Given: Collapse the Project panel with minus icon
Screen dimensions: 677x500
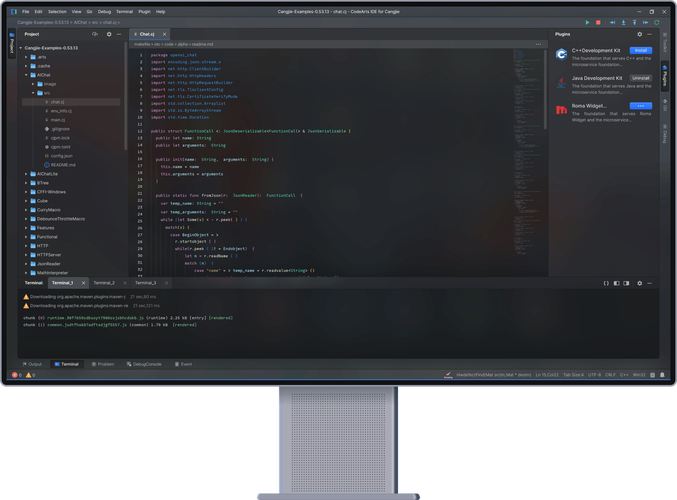Looking at the screenshot, I should click(x=119, y=34).
